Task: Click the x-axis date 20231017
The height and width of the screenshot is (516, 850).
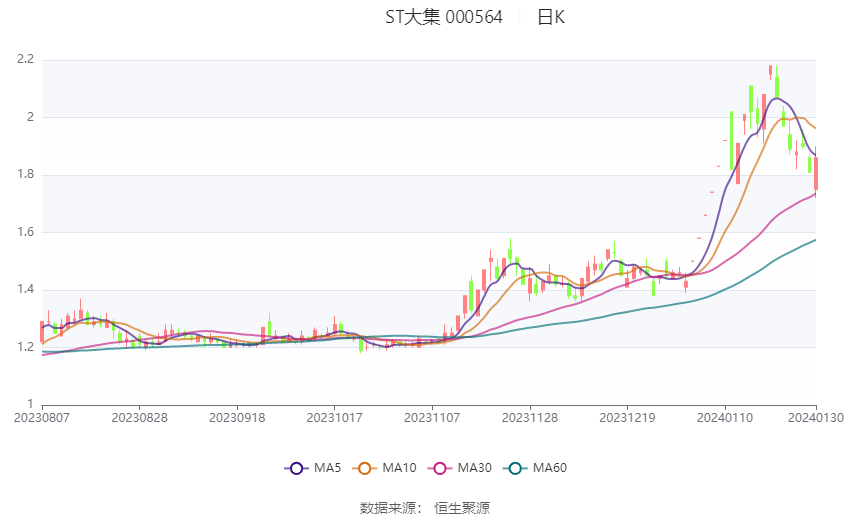Action: (334, 418)
